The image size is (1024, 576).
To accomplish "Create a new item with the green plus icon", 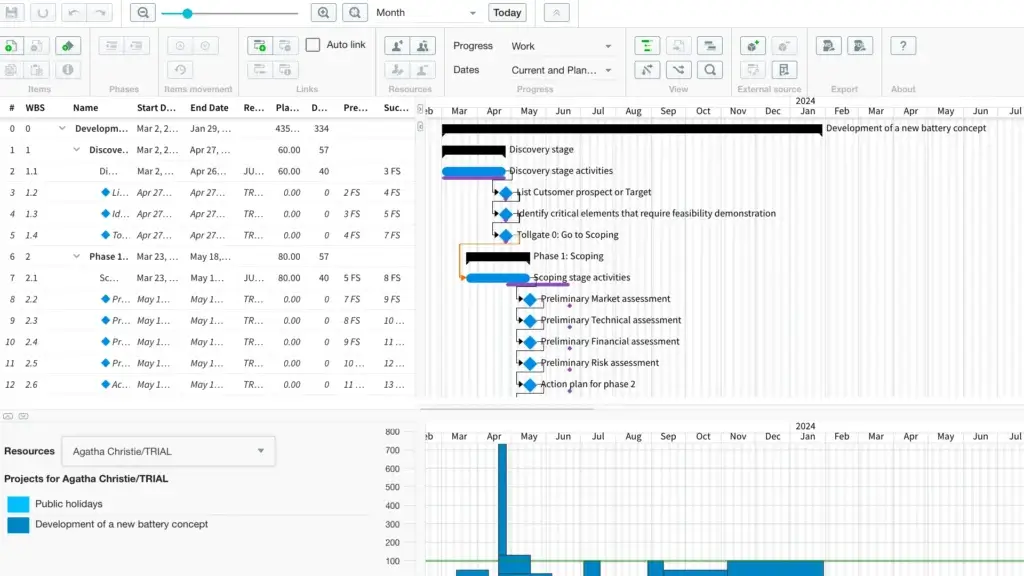I will tap(10, 45).
